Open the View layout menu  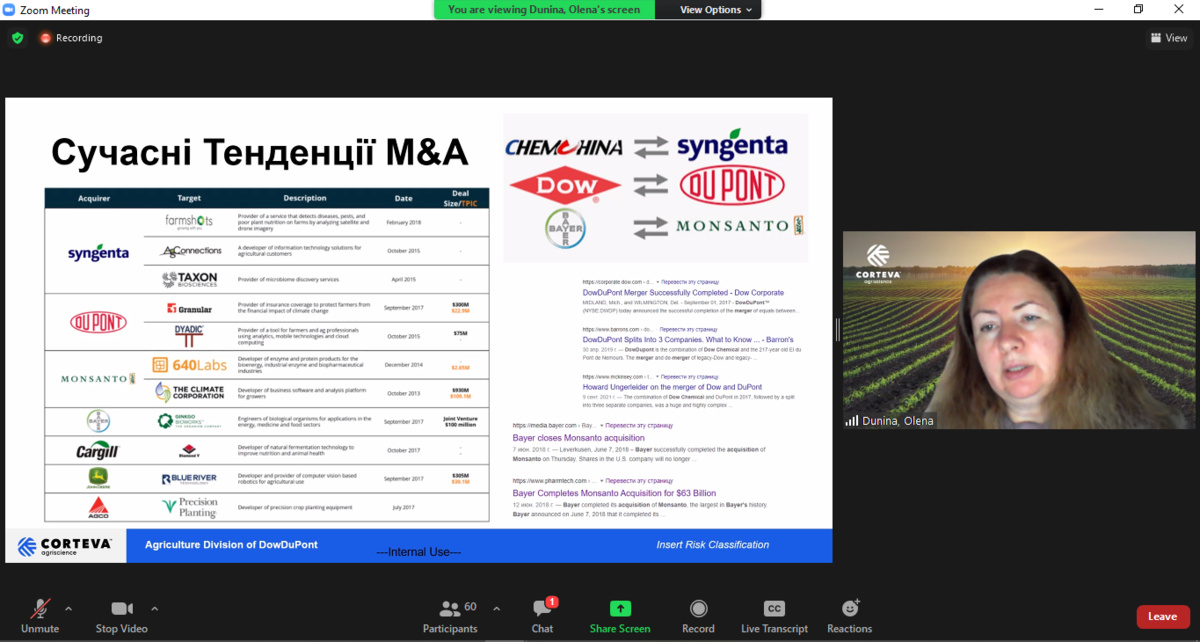(x=1168, y=38)
